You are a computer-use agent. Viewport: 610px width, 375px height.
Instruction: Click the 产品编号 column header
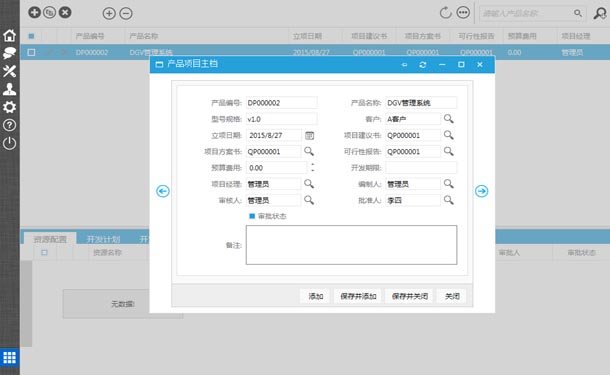point(90,36)
